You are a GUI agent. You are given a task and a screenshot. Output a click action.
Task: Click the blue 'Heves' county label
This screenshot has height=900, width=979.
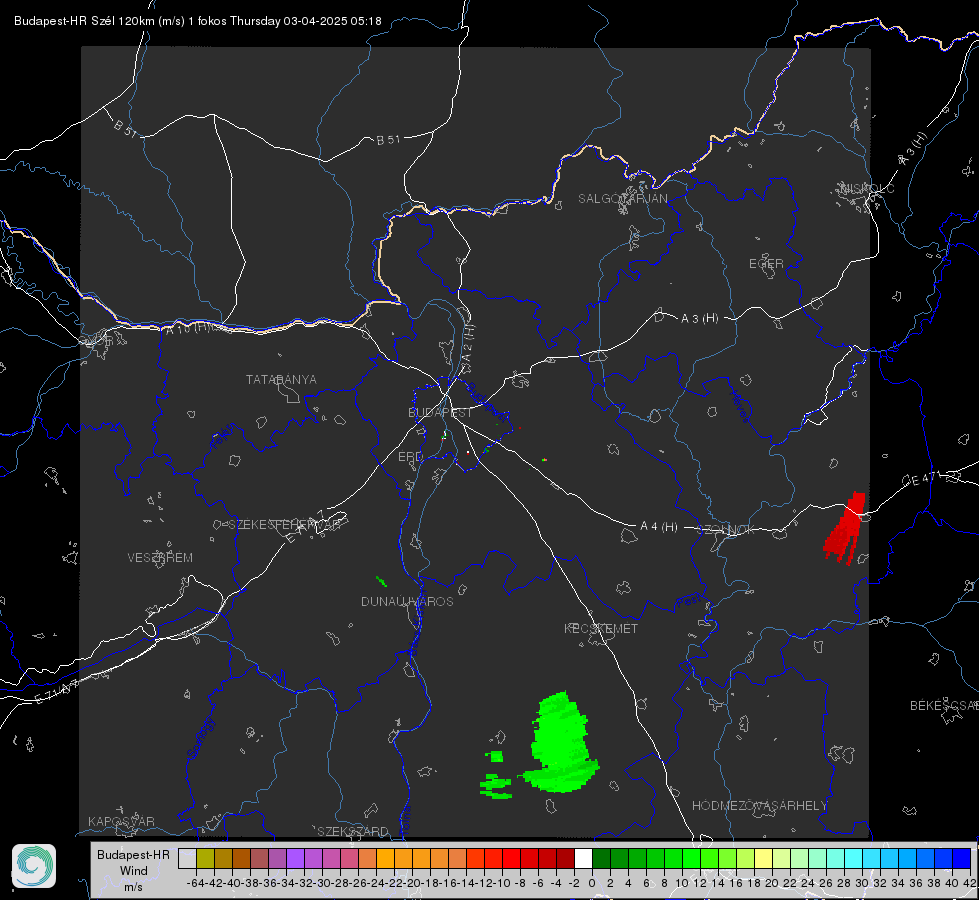[x=740, y=406]
